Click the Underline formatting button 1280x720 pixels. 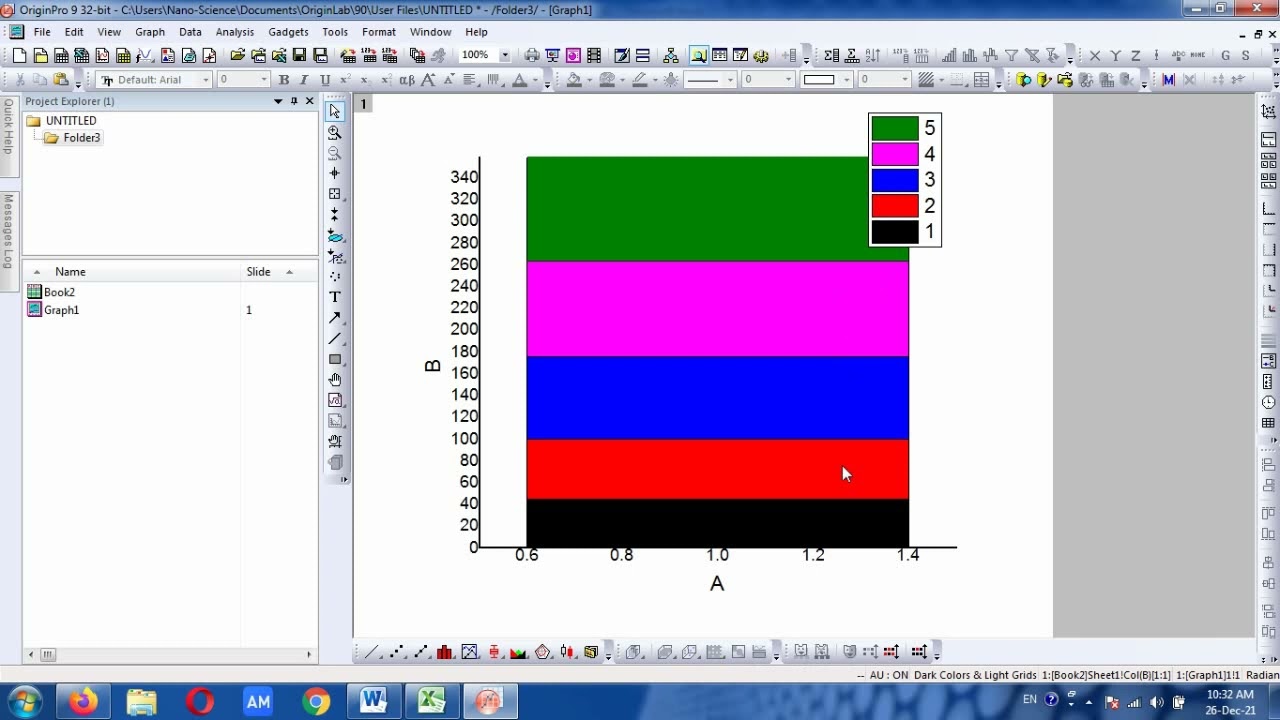pyautogui.click(x=324, y=80)
